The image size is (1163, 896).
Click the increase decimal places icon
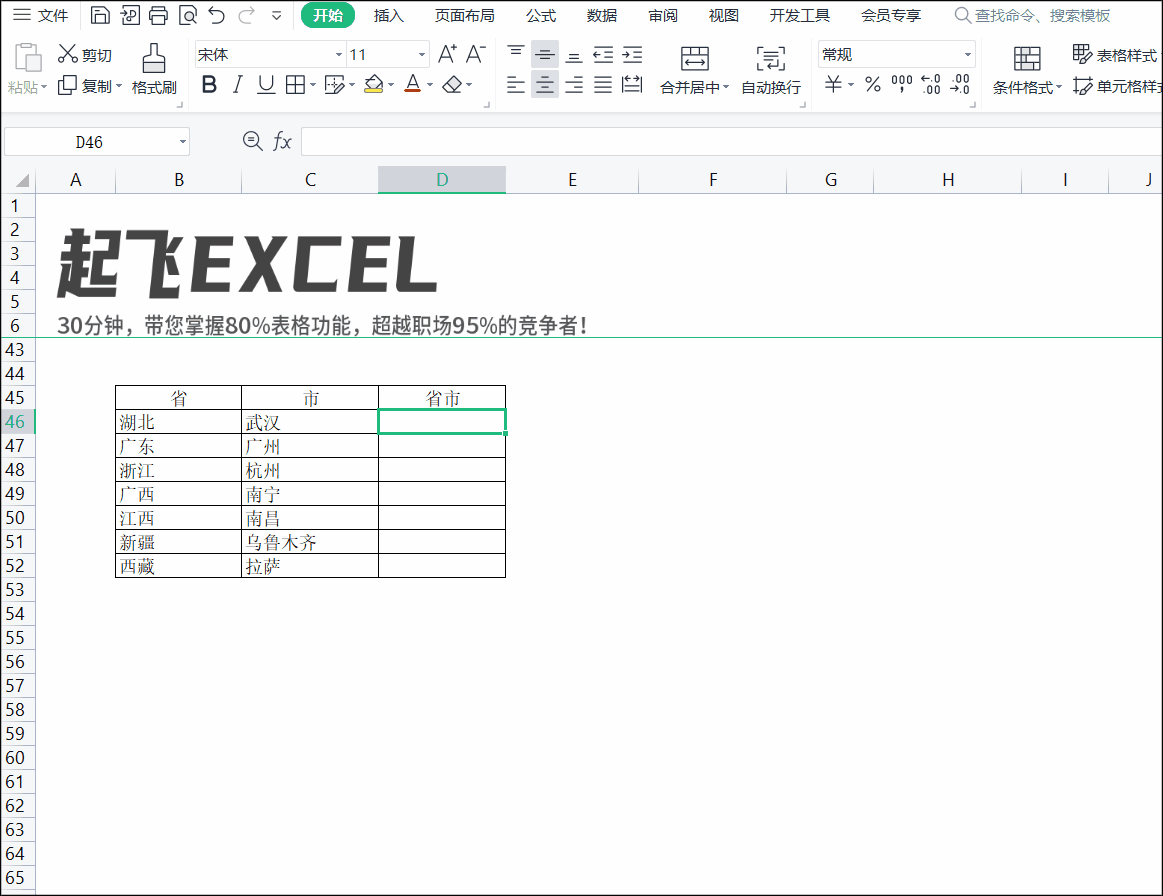point(931,84)
